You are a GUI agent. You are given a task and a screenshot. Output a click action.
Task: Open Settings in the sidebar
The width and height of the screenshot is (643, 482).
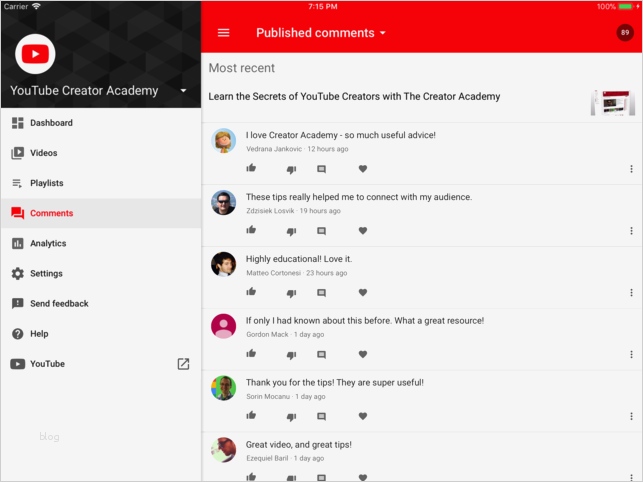pos(101,274)
